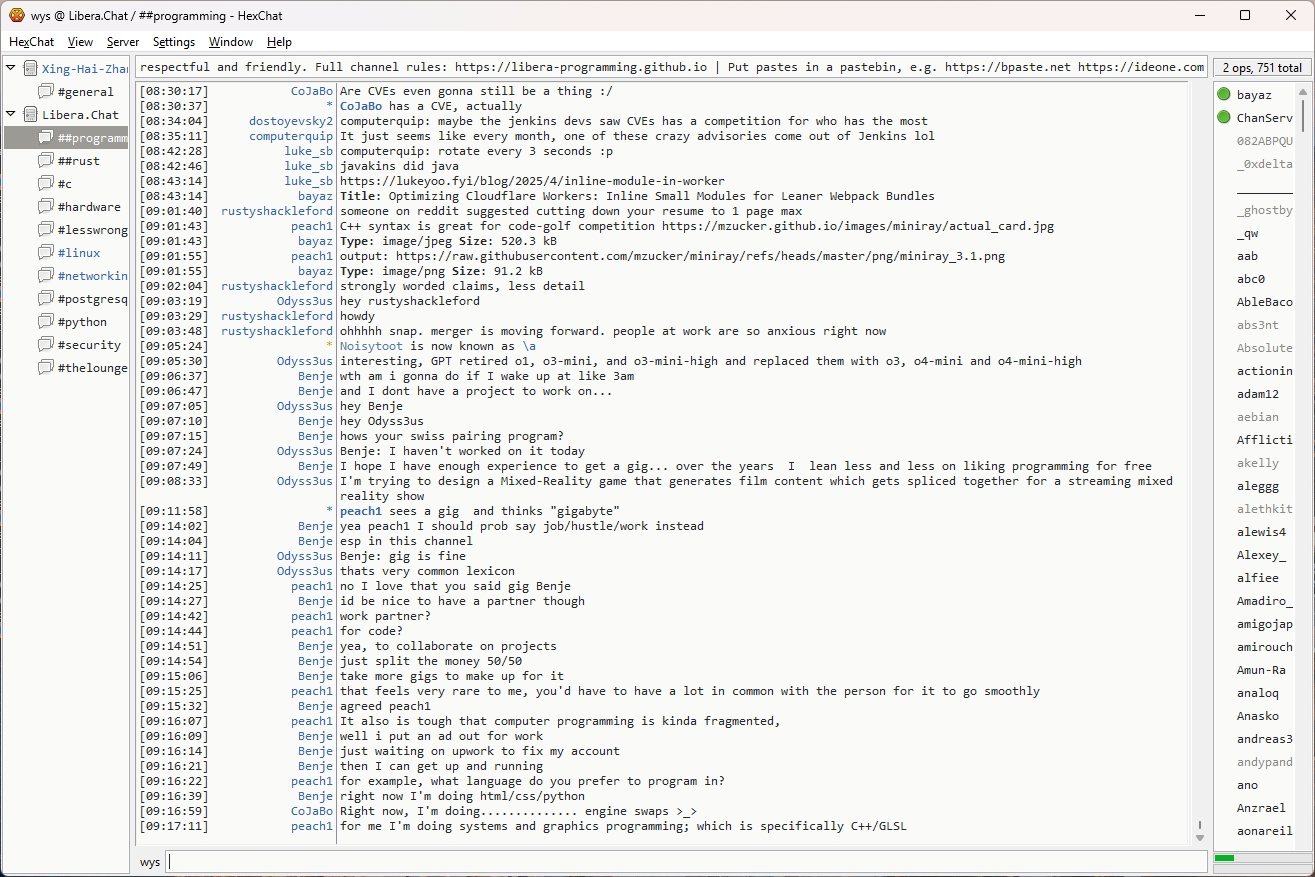
Task: Click the #security channel icon
Action: pyautogui.click(x=46, y=345)
